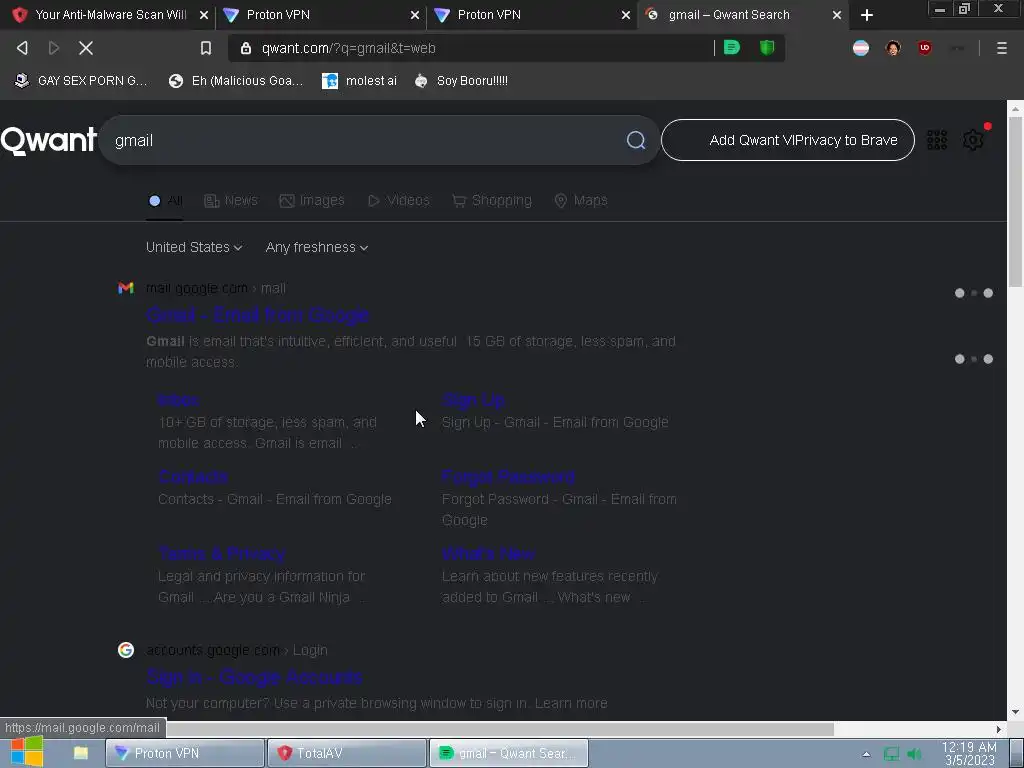This screenshot has width=1024, height=768.
Task: Close the Anti-Malware Scan tab
Action: (x=204, y=15)
